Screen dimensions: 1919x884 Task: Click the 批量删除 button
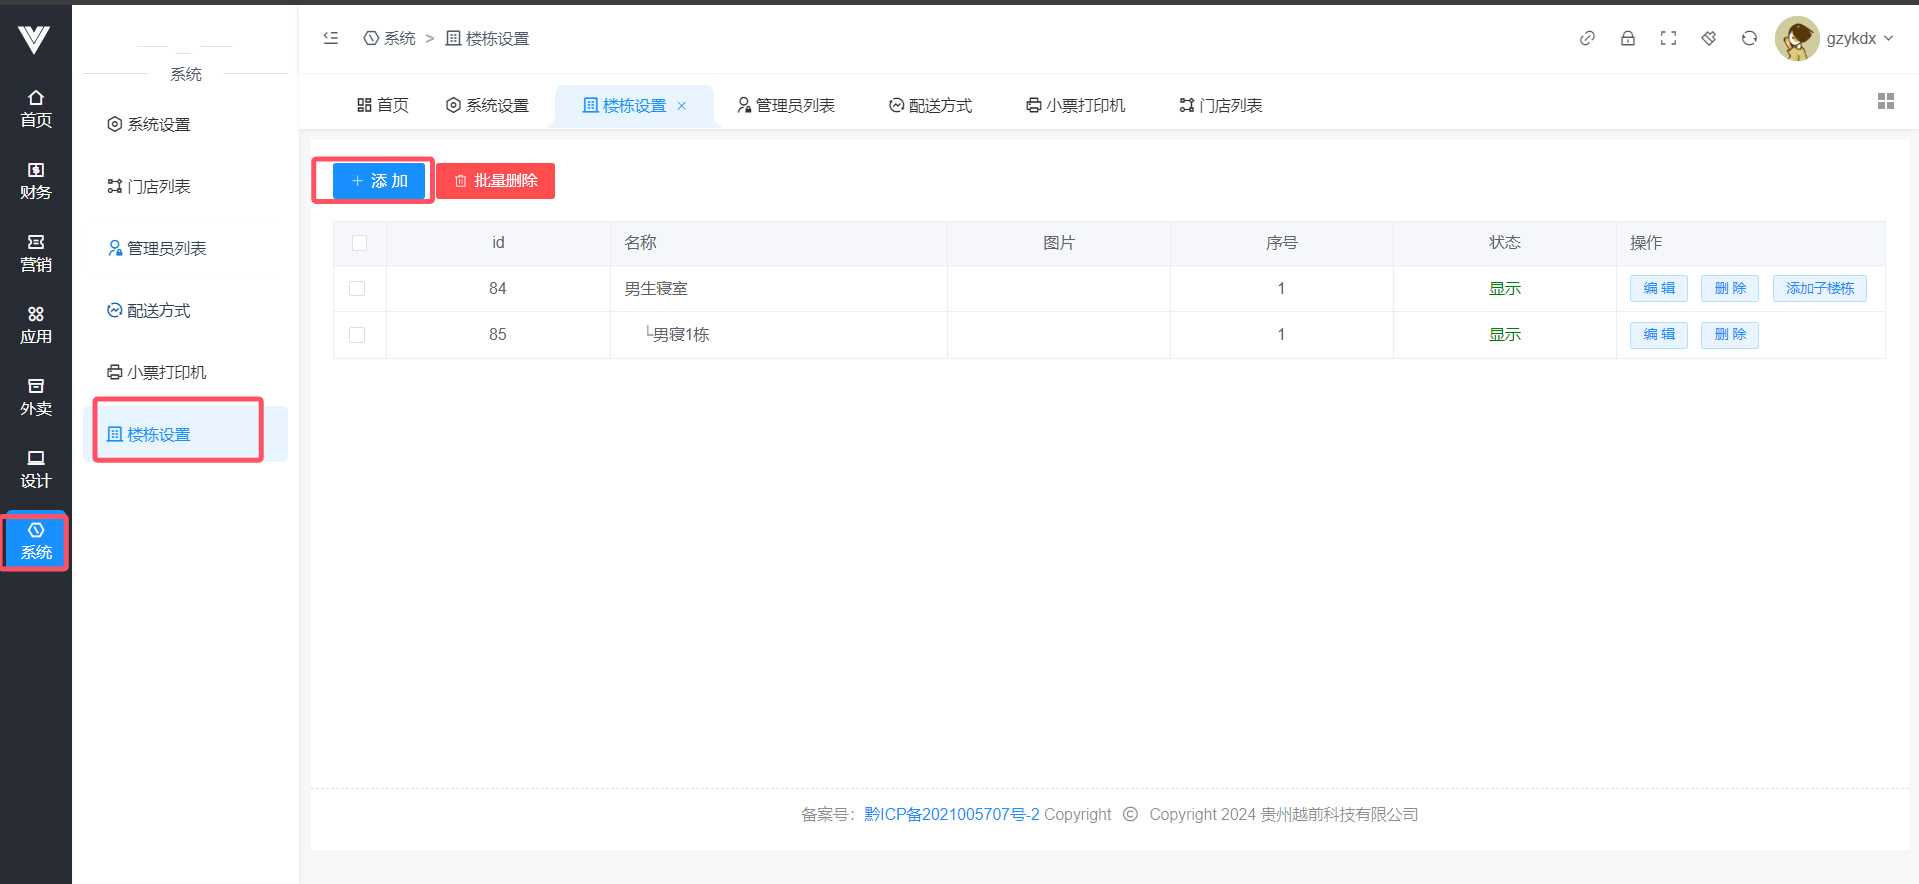point(496,181)
